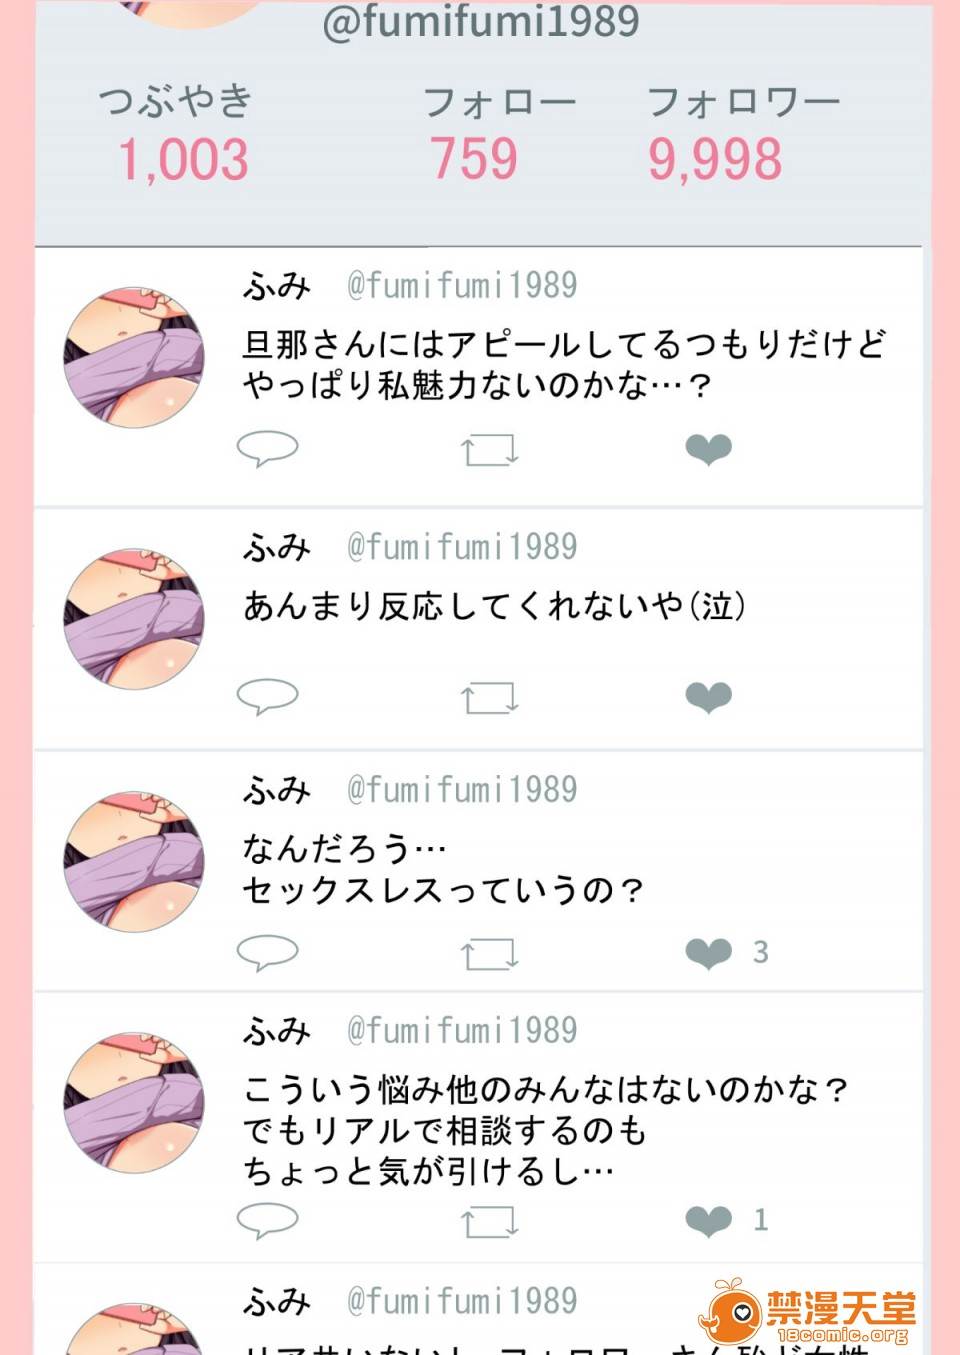Screen dimensions: 960x1355
Task: Click the ふみ username on the first post
Action: (x=277, y=286)
